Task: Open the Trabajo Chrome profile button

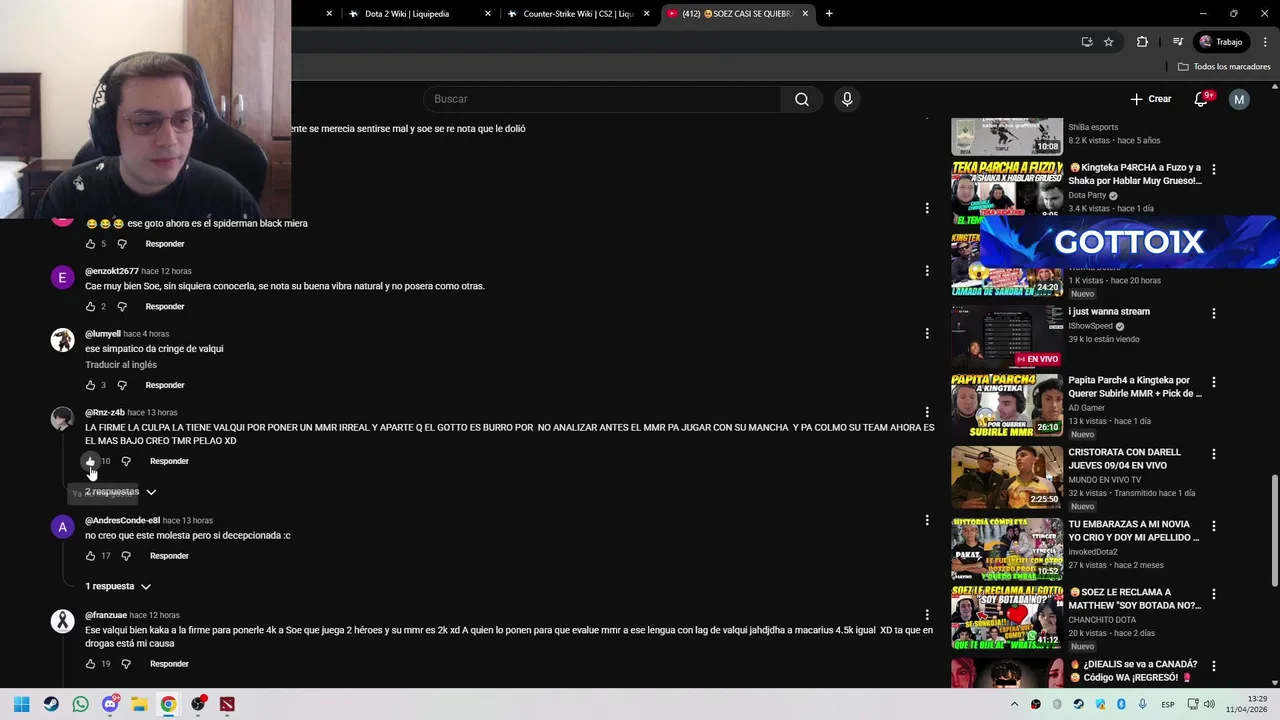Action: tap(1221, 42)
